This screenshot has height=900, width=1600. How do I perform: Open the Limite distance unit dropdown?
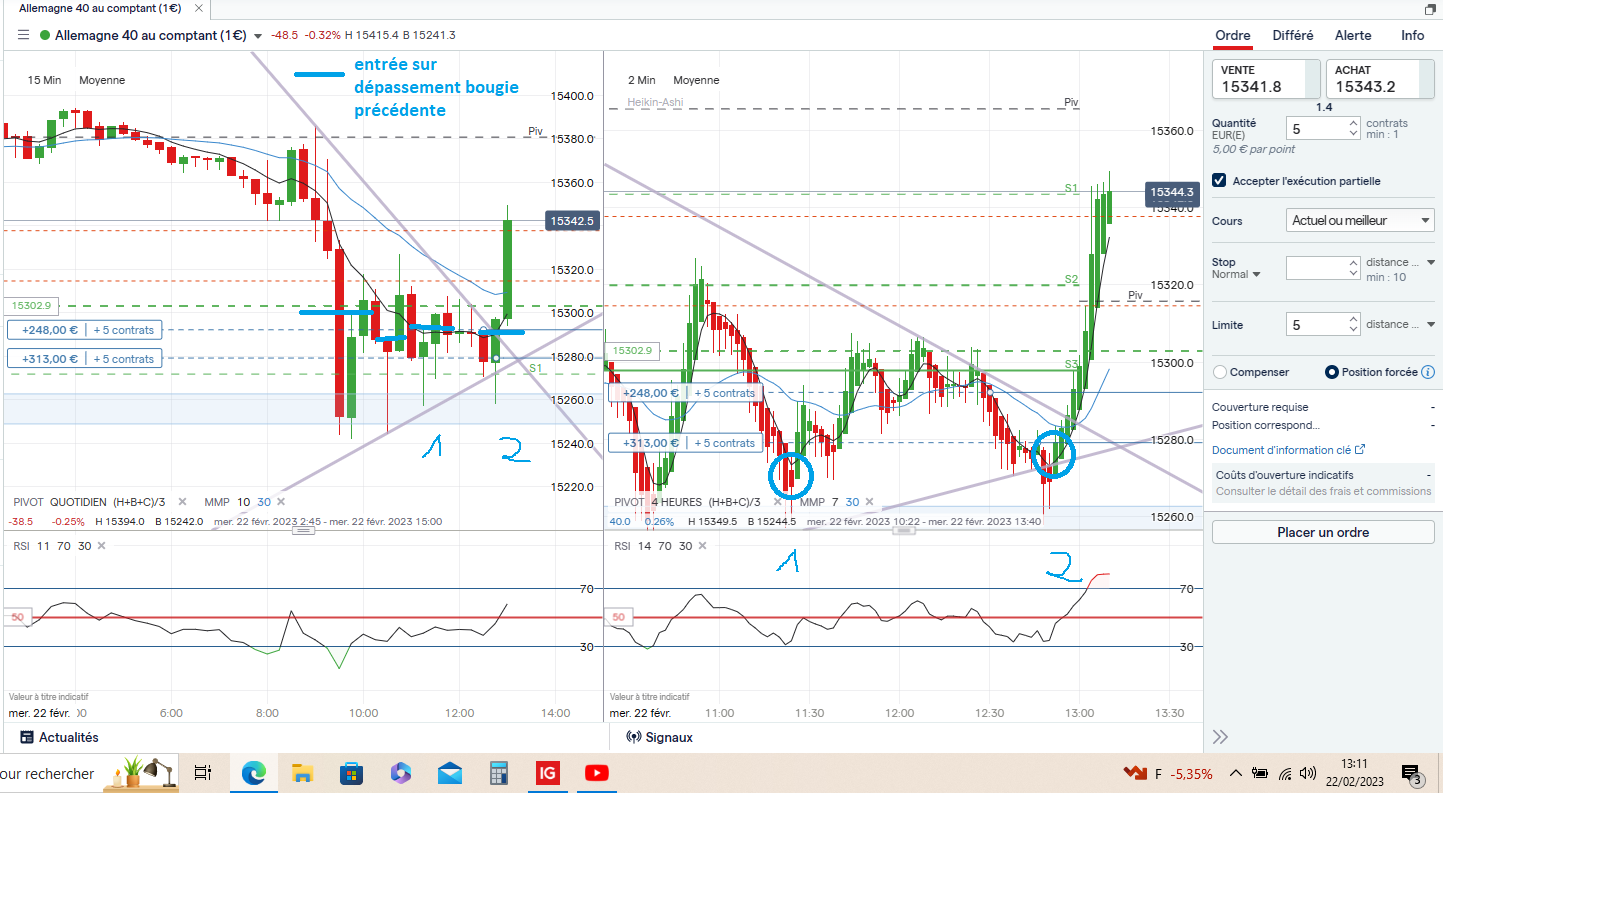pos(1431,324)
